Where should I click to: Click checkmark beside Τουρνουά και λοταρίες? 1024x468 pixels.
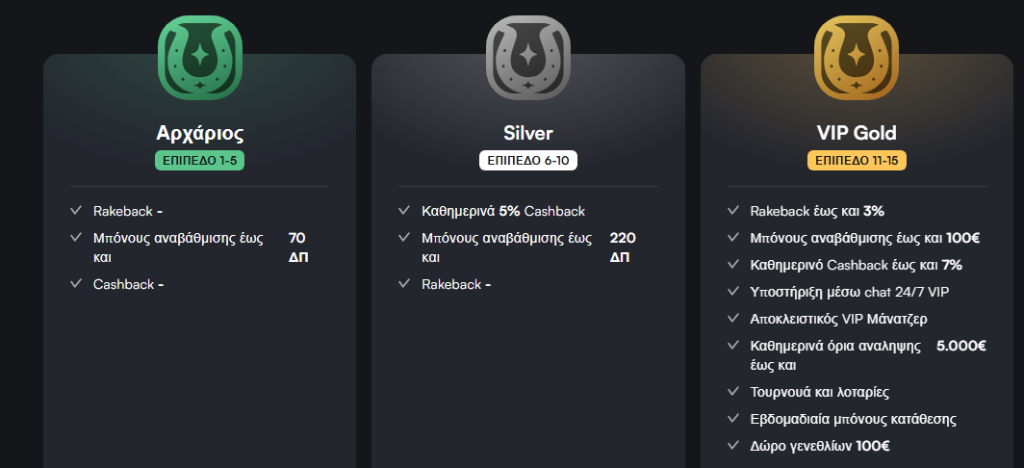[x=733, y=392]
